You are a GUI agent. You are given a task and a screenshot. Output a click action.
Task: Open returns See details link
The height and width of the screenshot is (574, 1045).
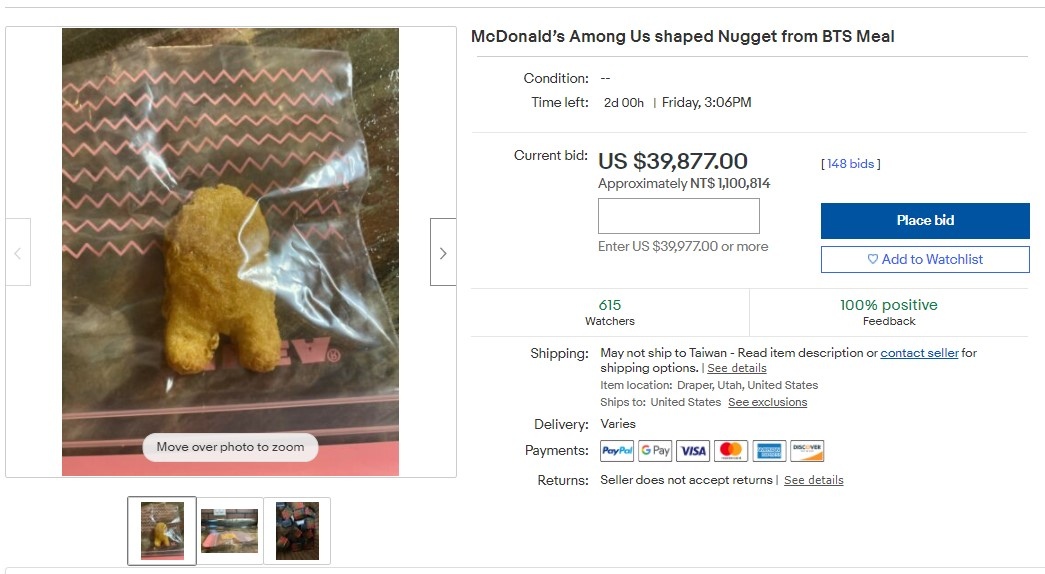point(813,480)
